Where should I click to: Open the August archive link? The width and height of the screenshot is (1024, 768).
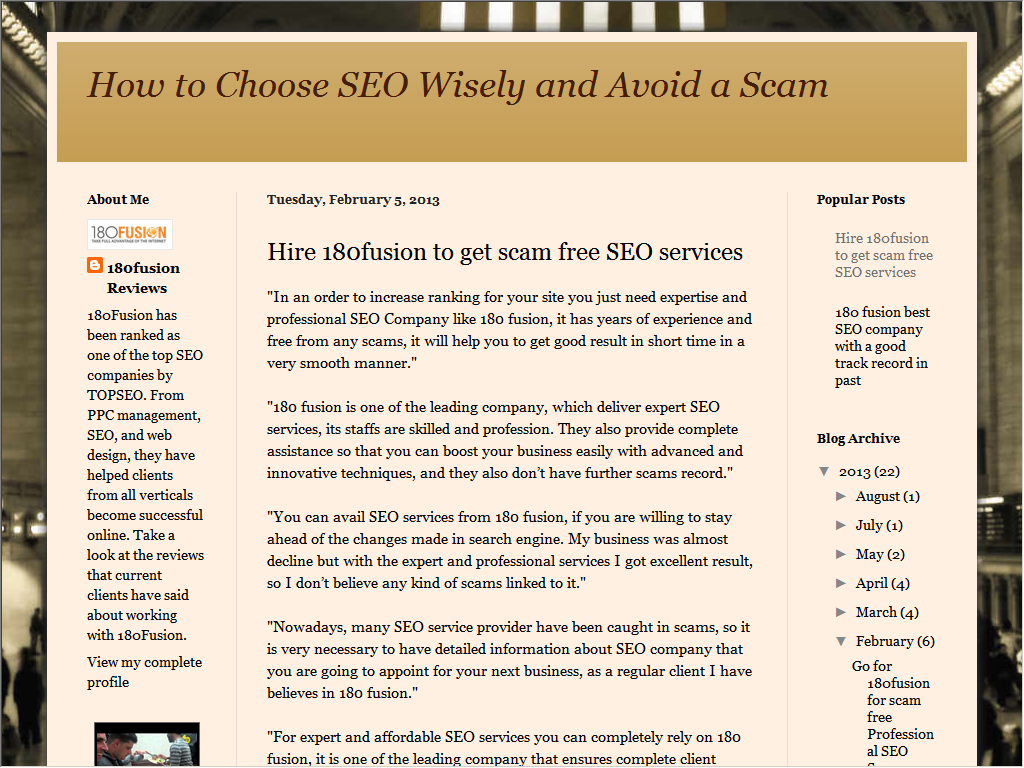tap(878, 496)
